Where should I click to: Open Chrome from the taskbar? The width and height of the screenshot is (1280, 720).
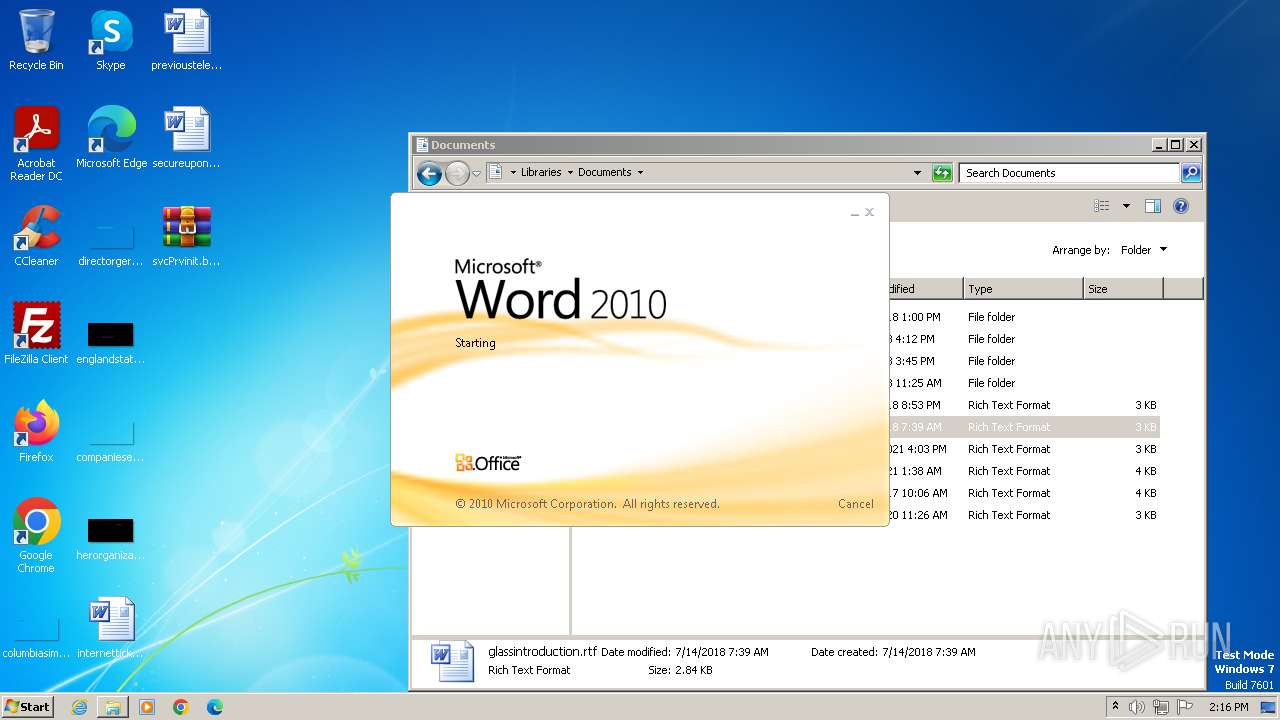pos(181,707)
